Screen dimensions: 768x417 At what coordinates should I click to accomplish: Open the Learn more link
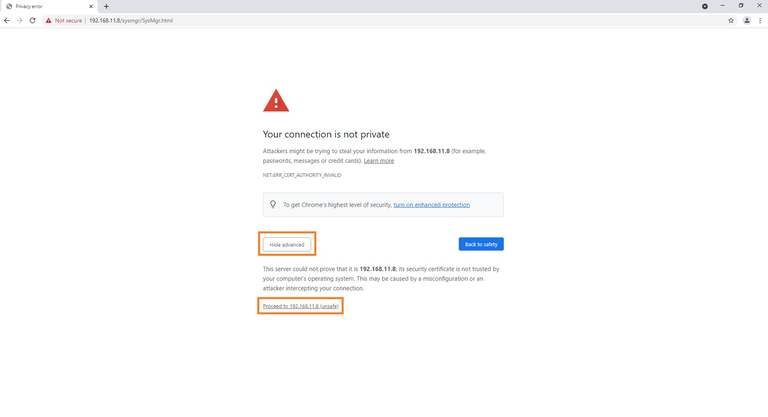pos(379,161)
